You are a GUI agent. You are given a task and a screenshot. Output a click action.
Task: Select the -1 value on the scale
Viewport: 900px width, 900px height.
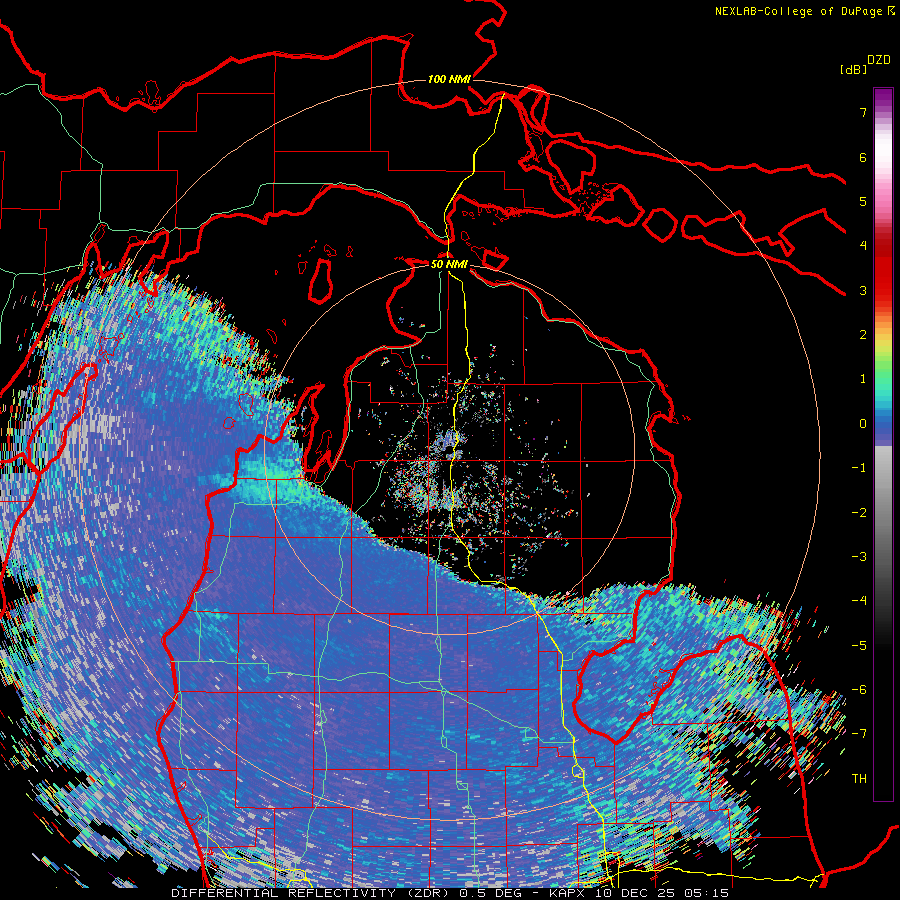coord(859,468)
